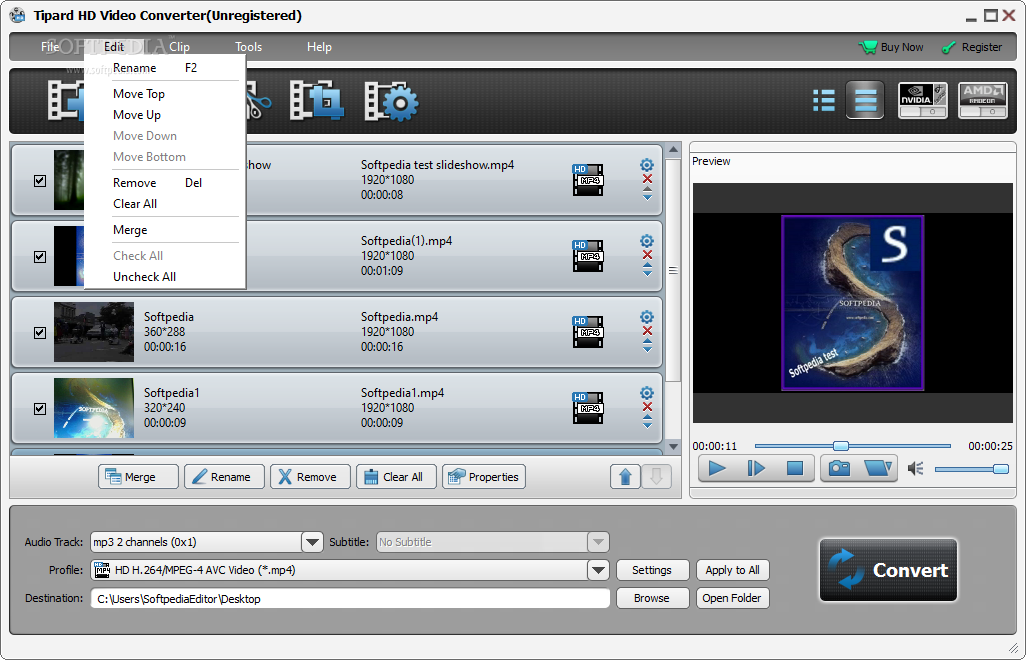
Task: Delete Softpedia.mp4 with red X icon
Action: click(647, 331)
